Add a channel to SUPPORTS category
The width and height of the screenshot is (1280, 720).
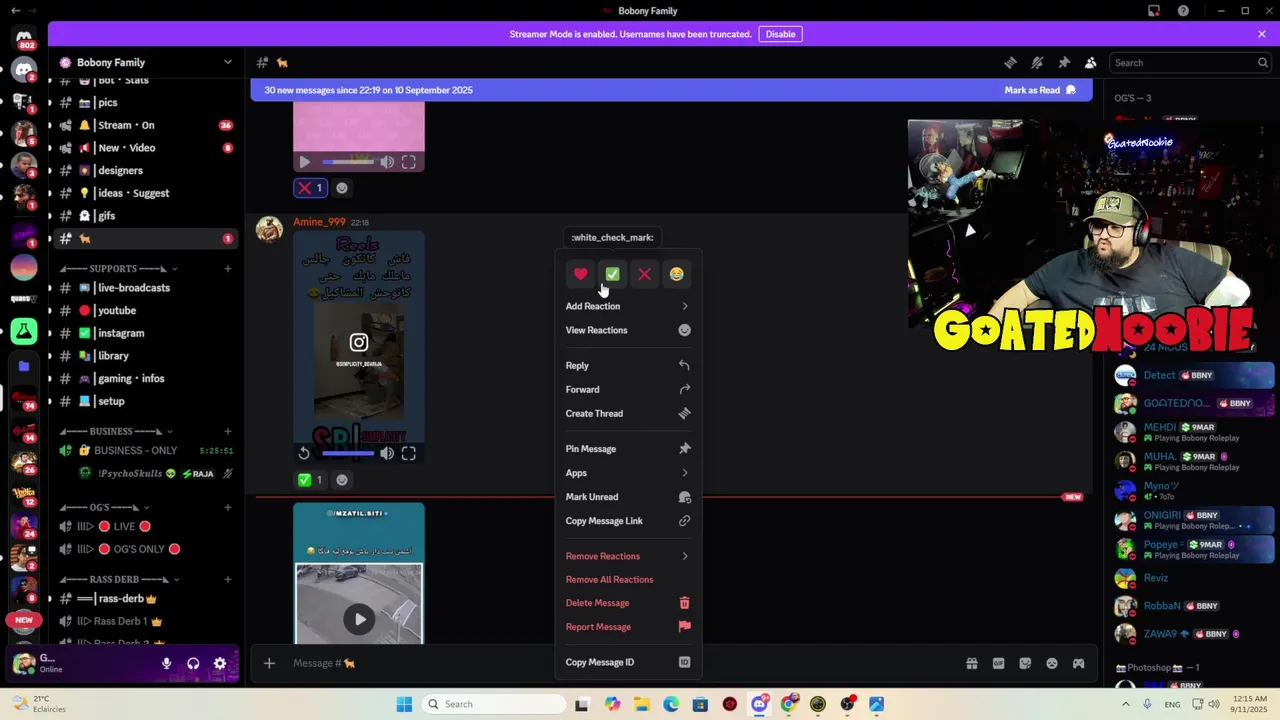228,268
